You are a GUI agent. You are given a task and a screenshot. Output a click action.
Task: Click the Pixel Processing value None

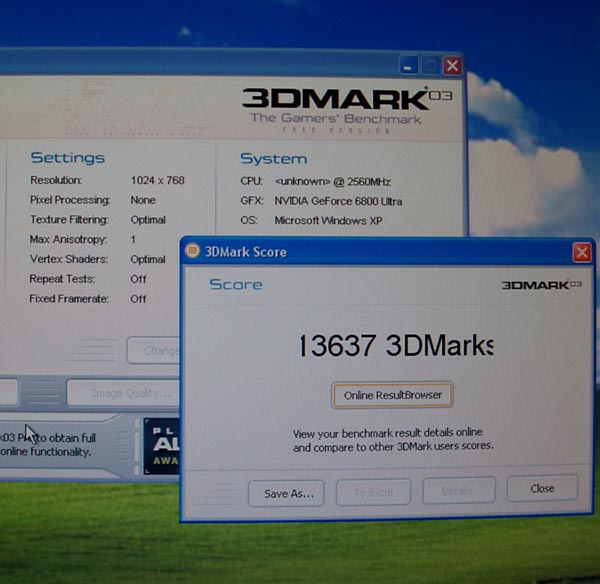tap(143, 200)
